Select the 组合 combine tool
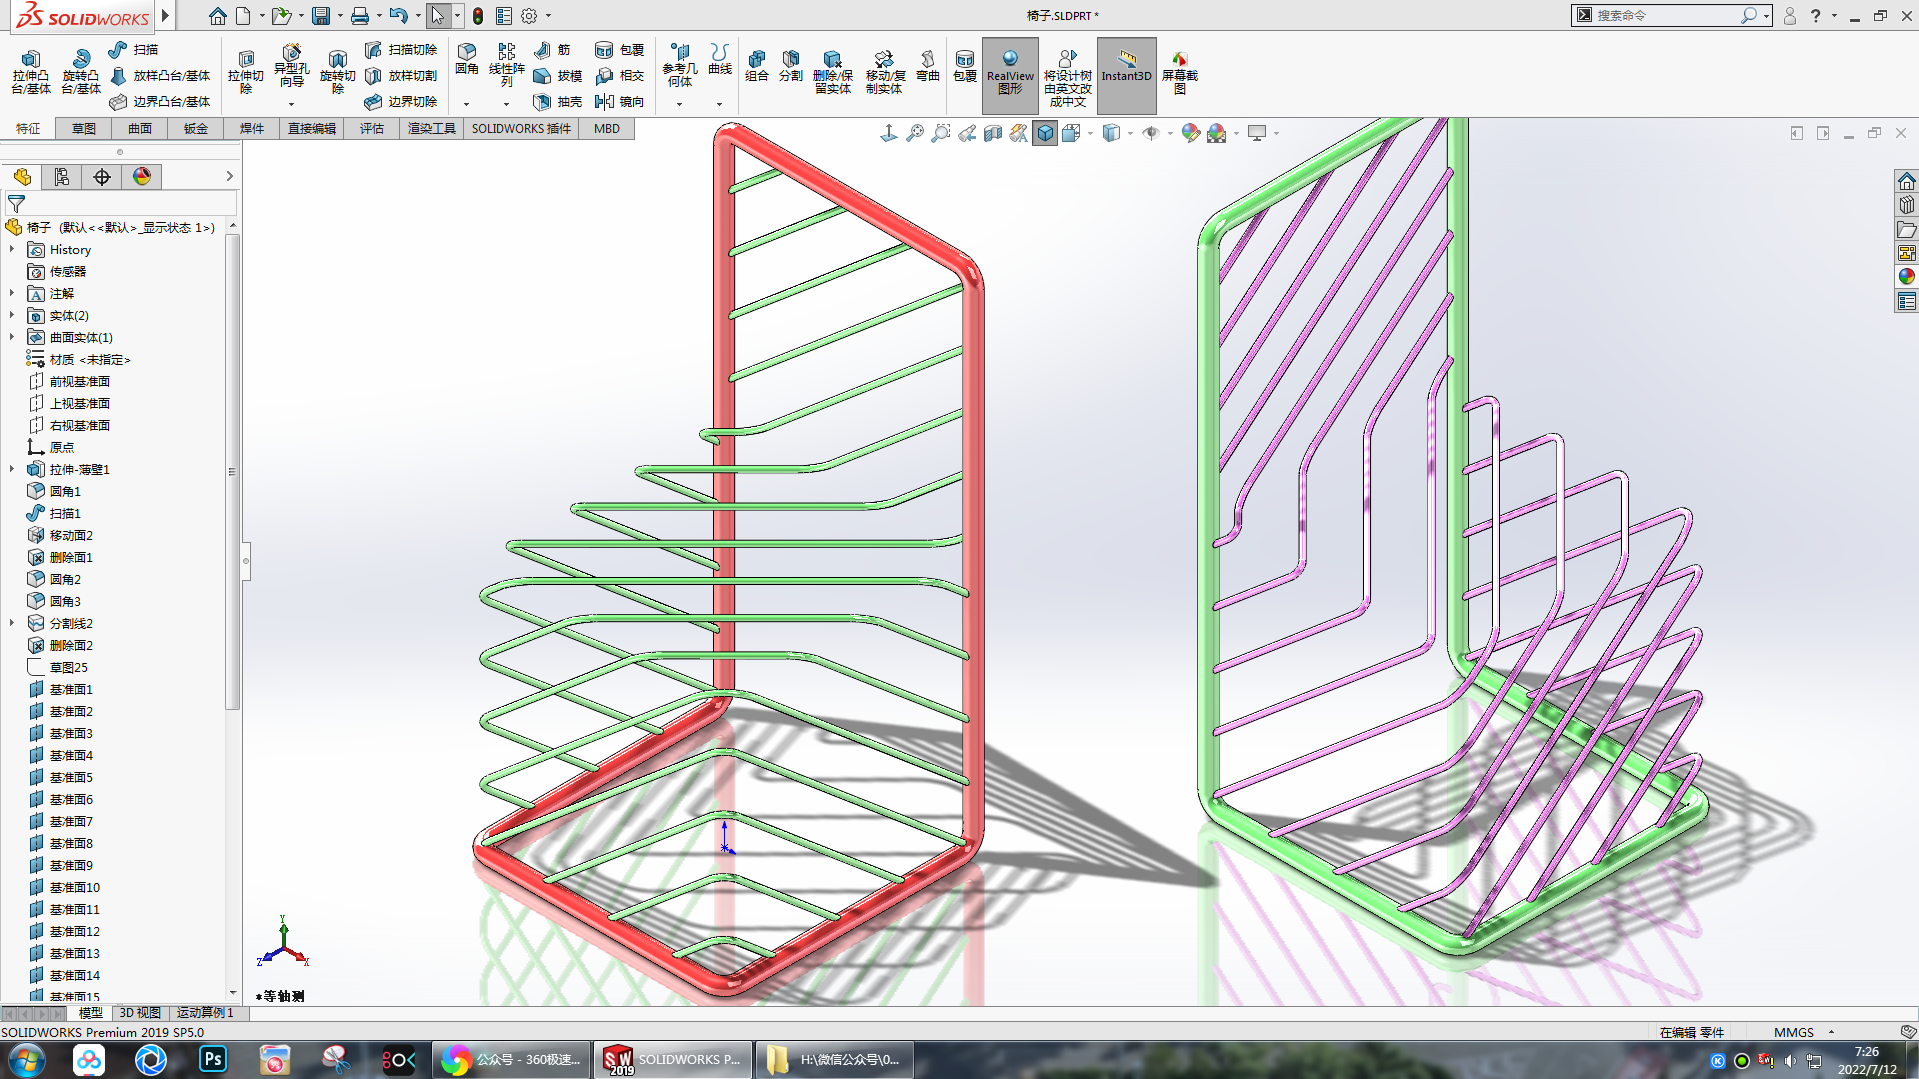This screenshot has height=1079, width=1919. click(x=757, y=66)
